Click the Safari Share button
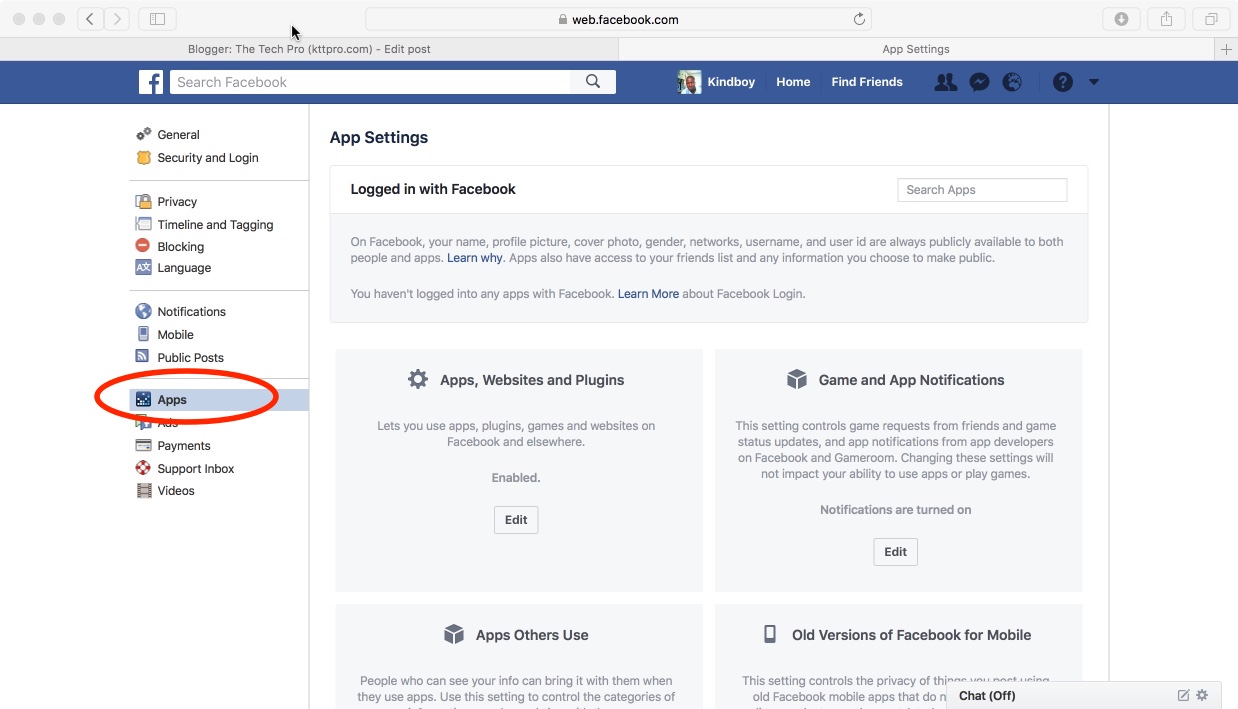Screen dimensions: 1238x709 pos(1166,19)
